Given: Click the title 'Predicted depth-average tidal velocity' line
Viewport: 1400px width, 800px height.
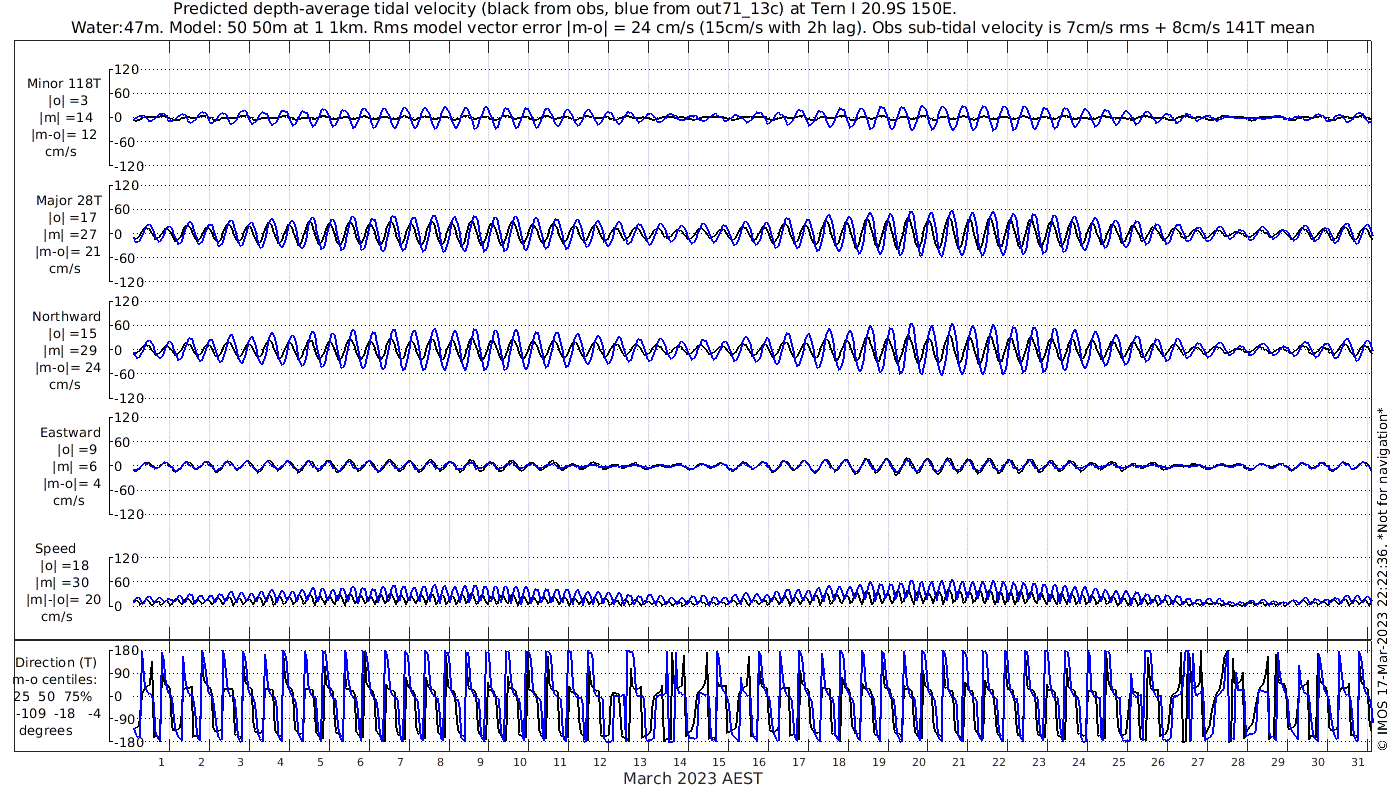Looking at the screenshot, I should (x=564, y=9).
